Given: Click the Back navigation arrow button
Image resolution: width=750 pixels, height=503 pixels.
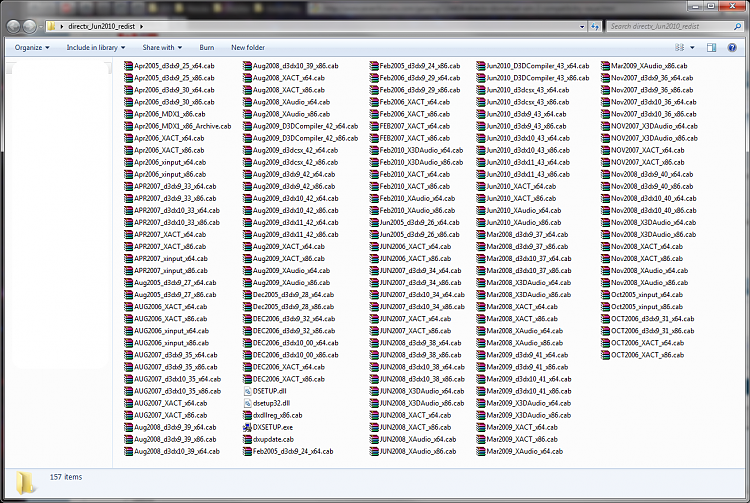Looking at the screenshot, I should tap(13, 26).
